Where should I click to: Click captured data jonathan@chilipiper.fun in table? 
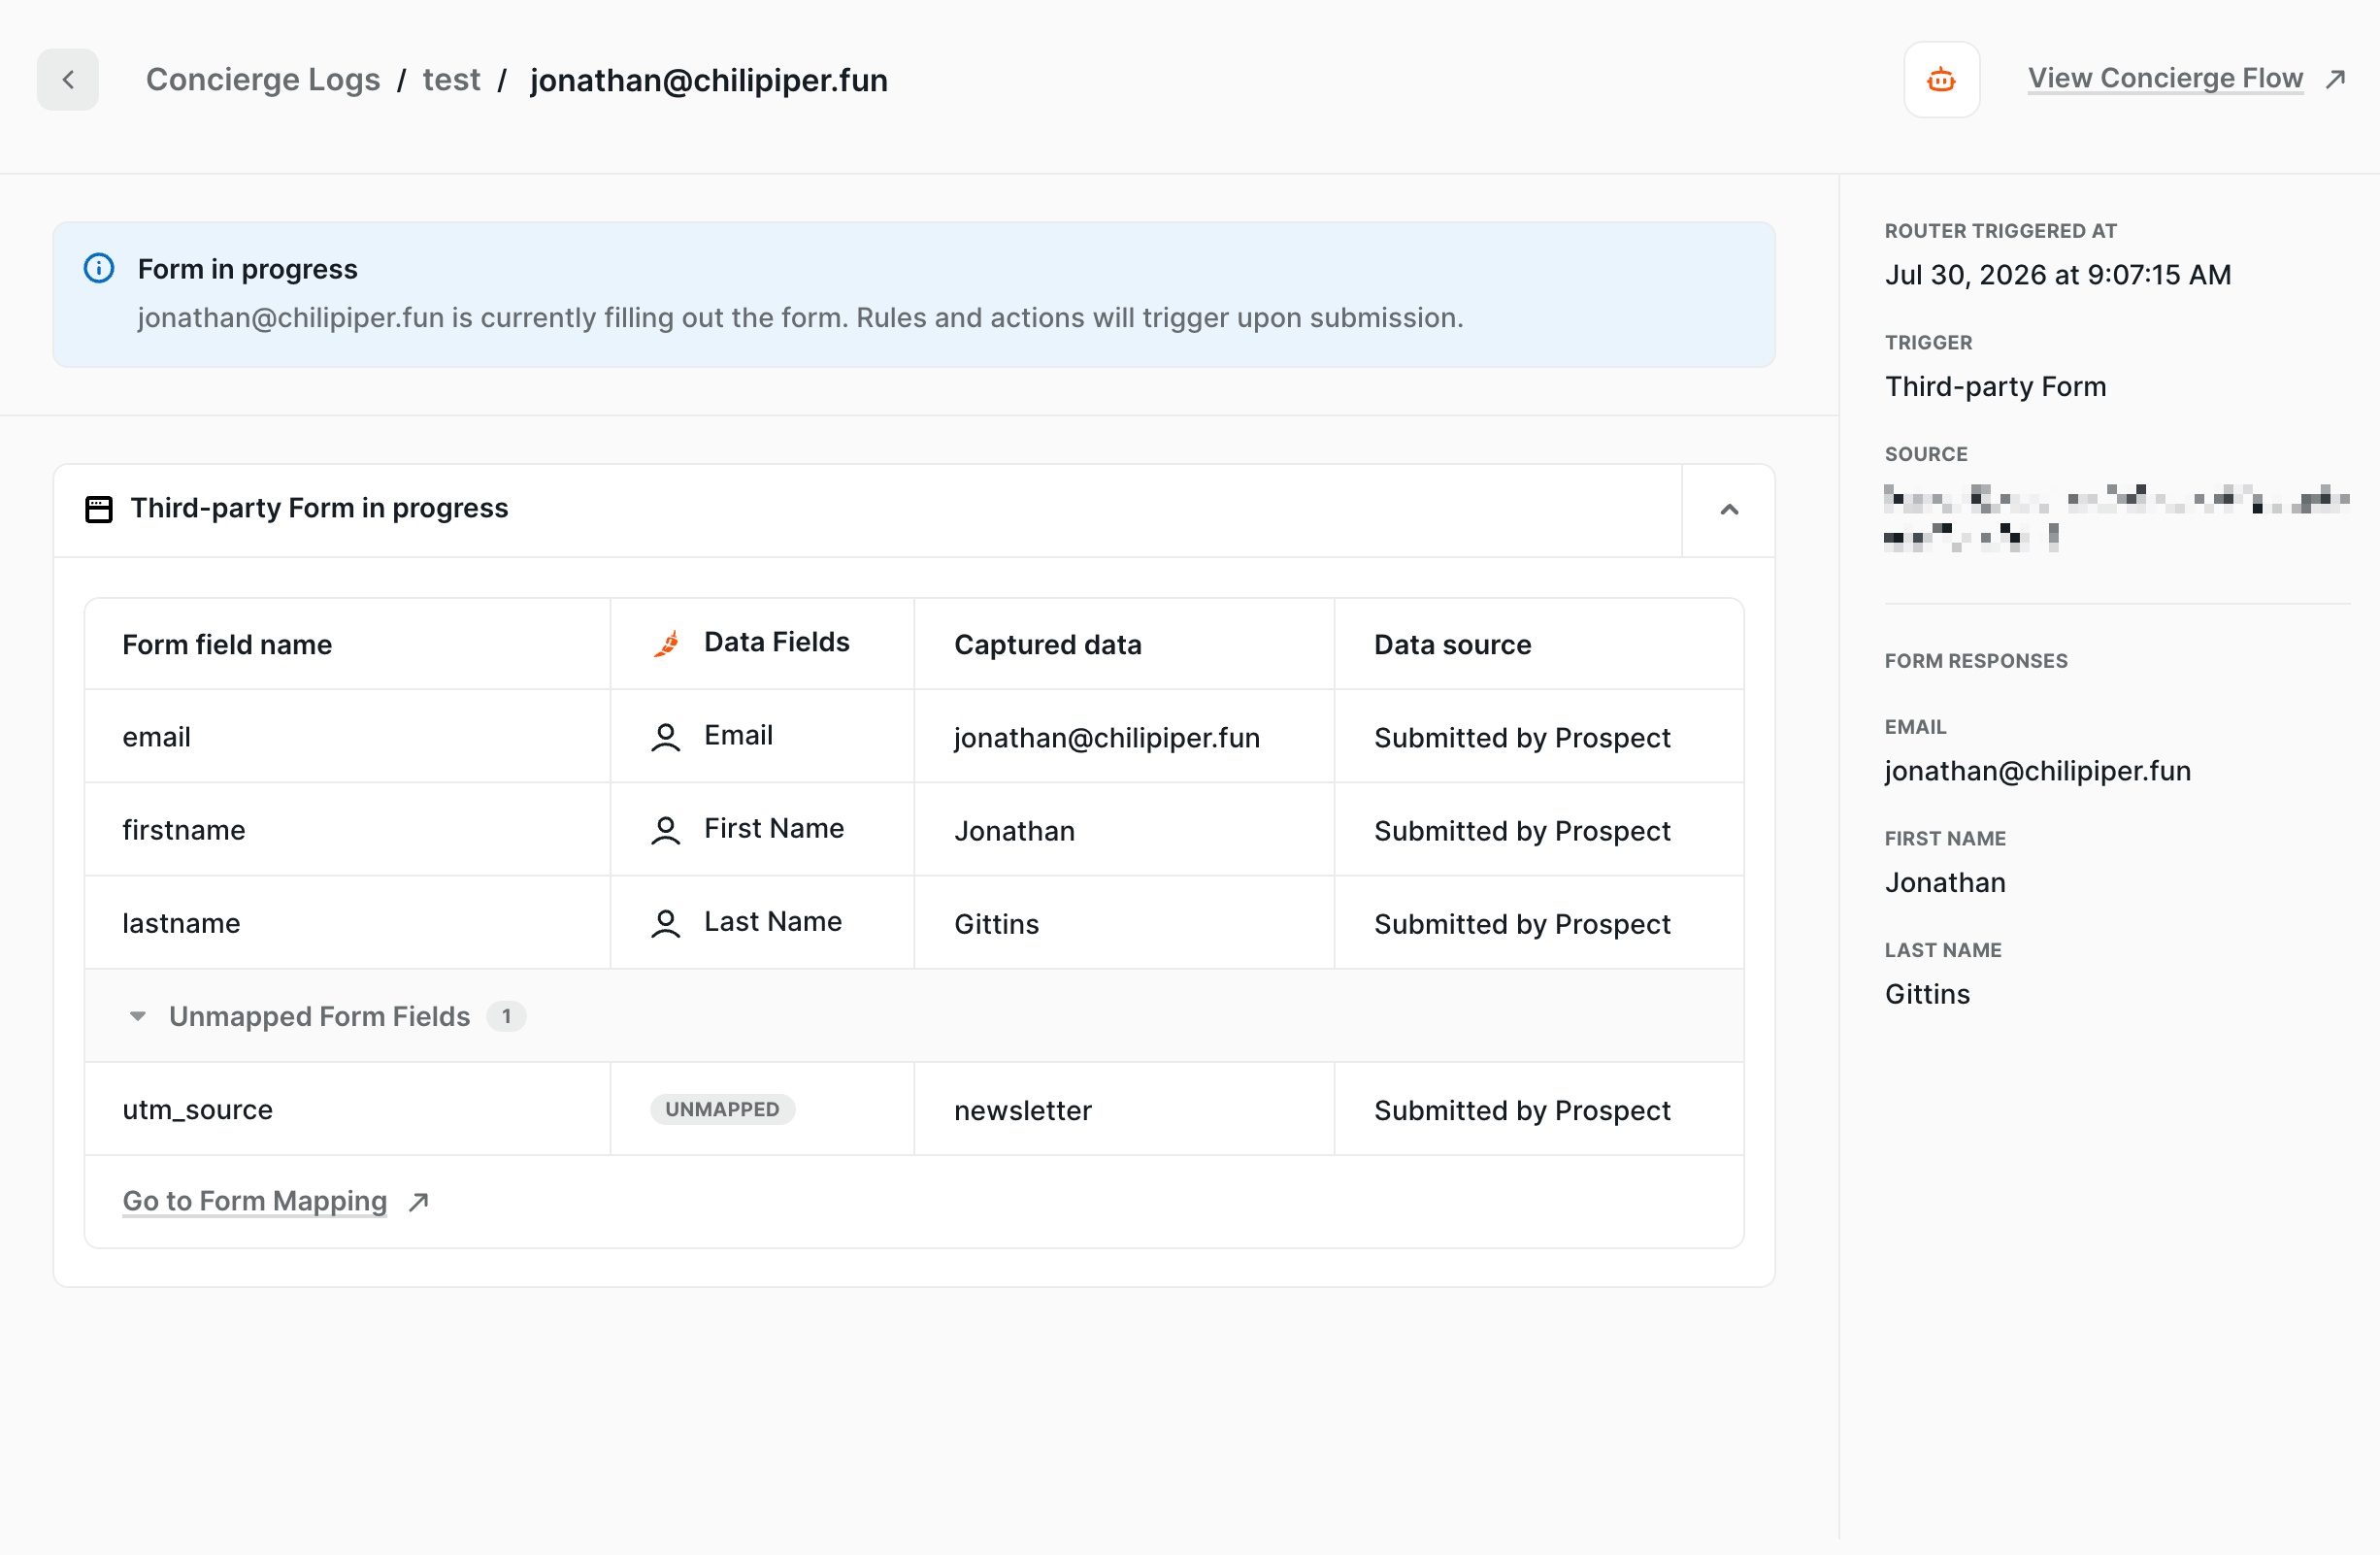1106,738
